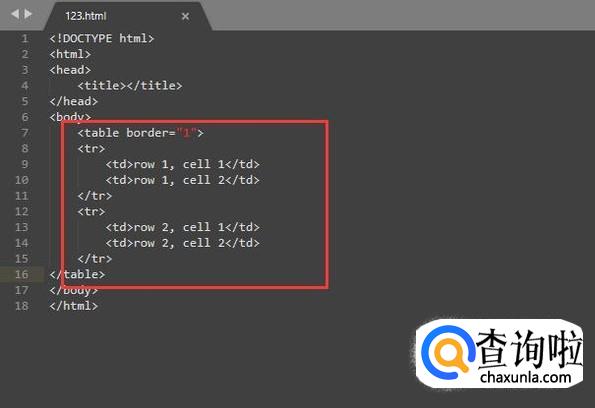The image size is (595, 408).
Task: Click the <title></title> line
Action: pyautogui.click(x=130, y=86)
